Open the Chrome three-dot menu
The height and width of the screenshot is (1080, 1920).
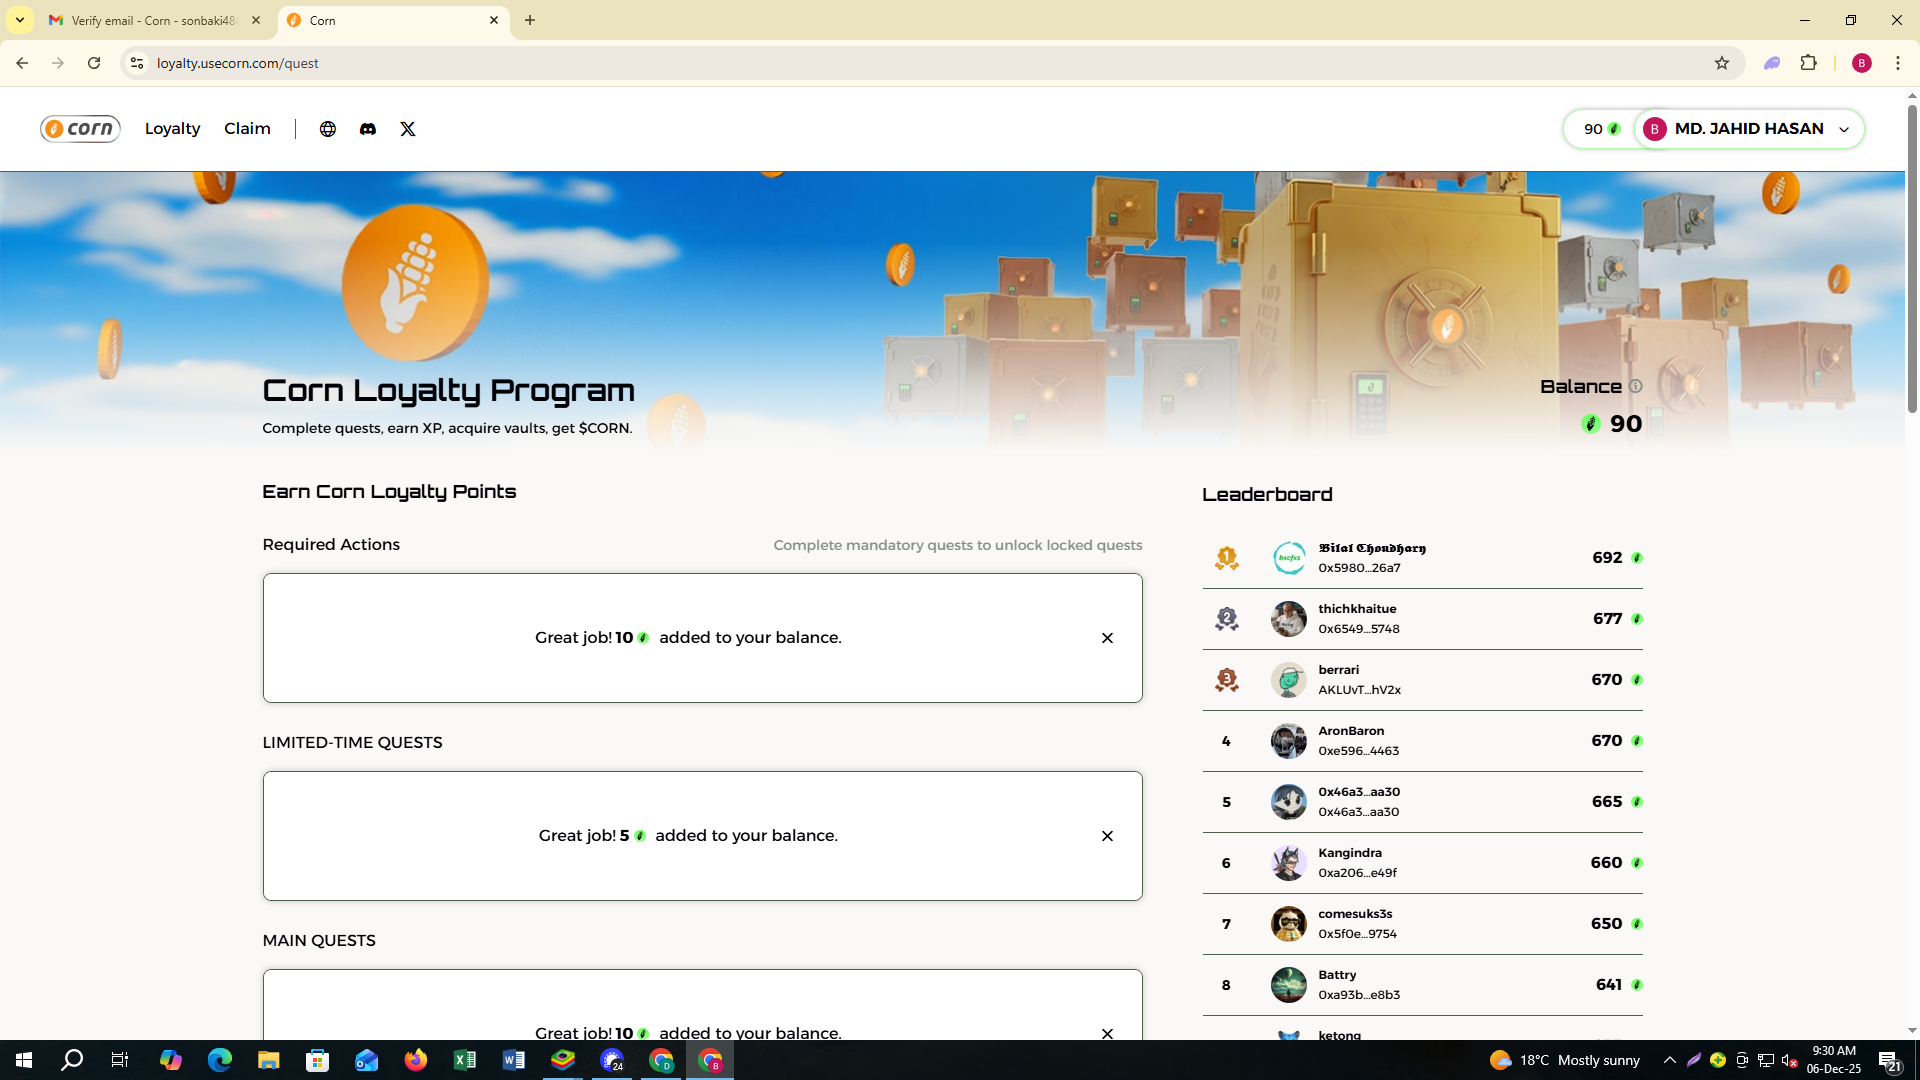pyautogui.click(x=1897, y=63)
